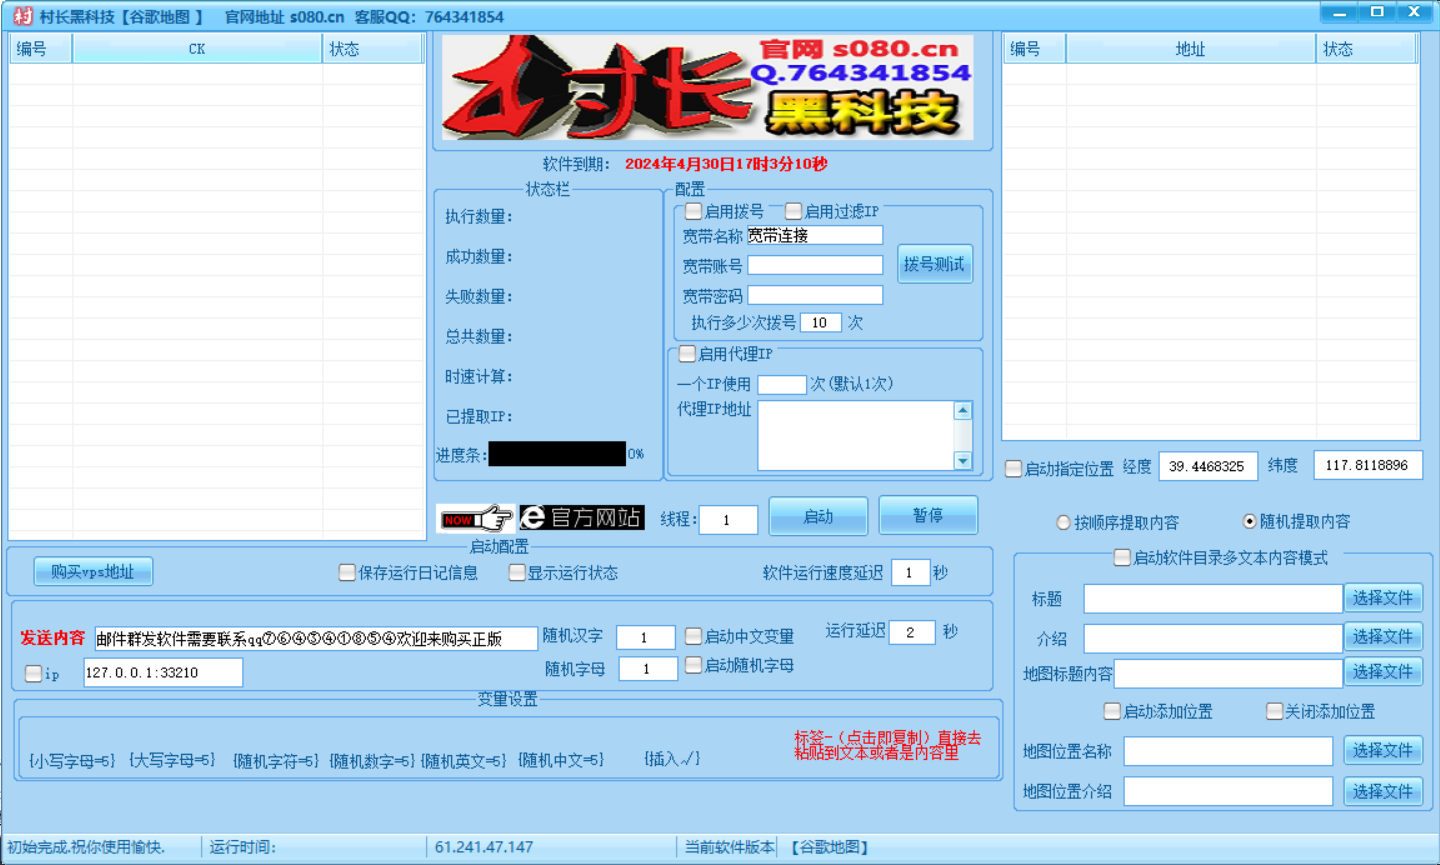
Task: Click the 一个IP使用 times field
Action: click(782, 384)
